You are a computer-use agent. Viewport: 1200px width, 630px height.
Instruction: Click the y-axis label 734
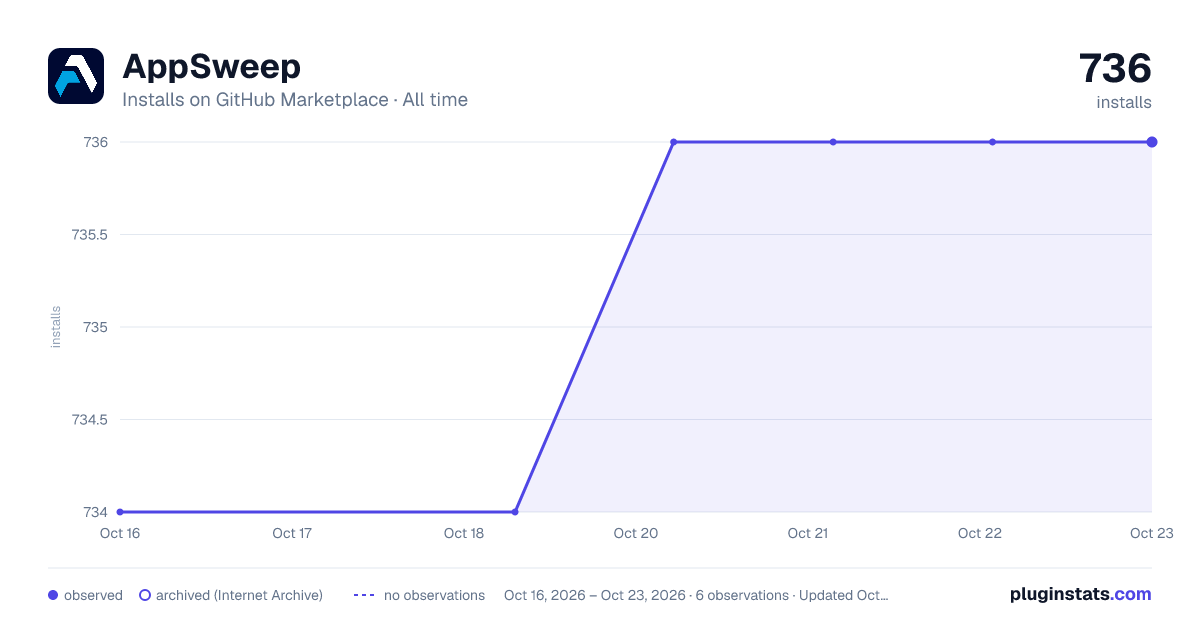click(96, 512)
